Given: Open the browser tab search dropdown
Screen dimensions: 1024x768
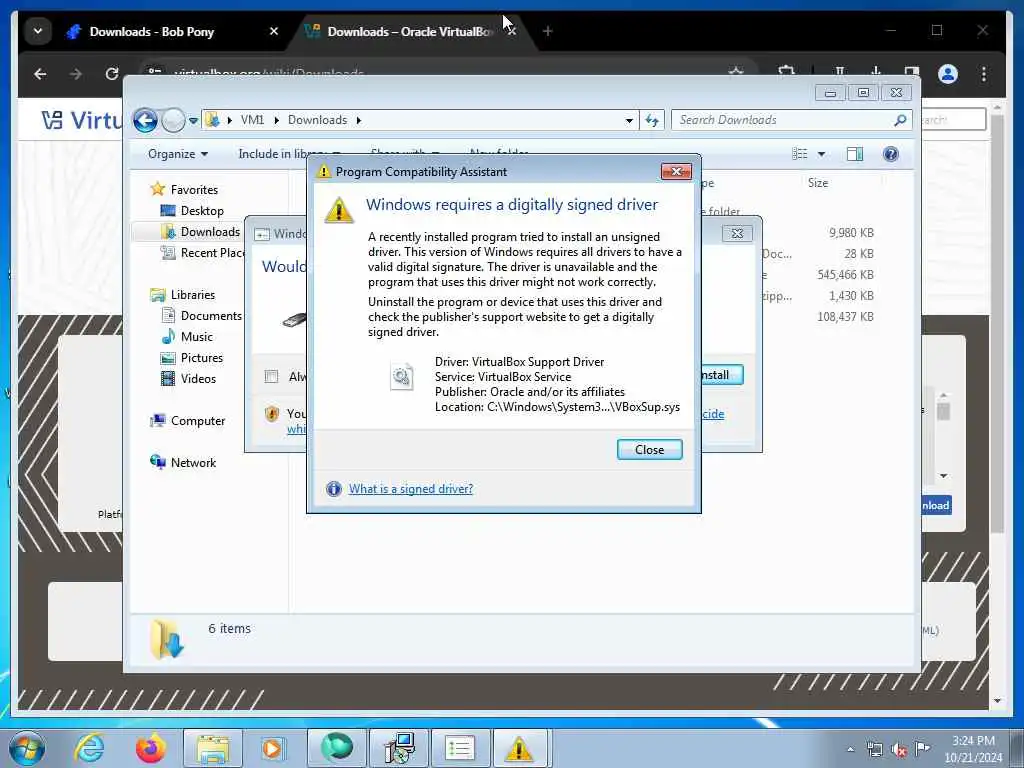Looking at the screenshot, I should 38,31.
